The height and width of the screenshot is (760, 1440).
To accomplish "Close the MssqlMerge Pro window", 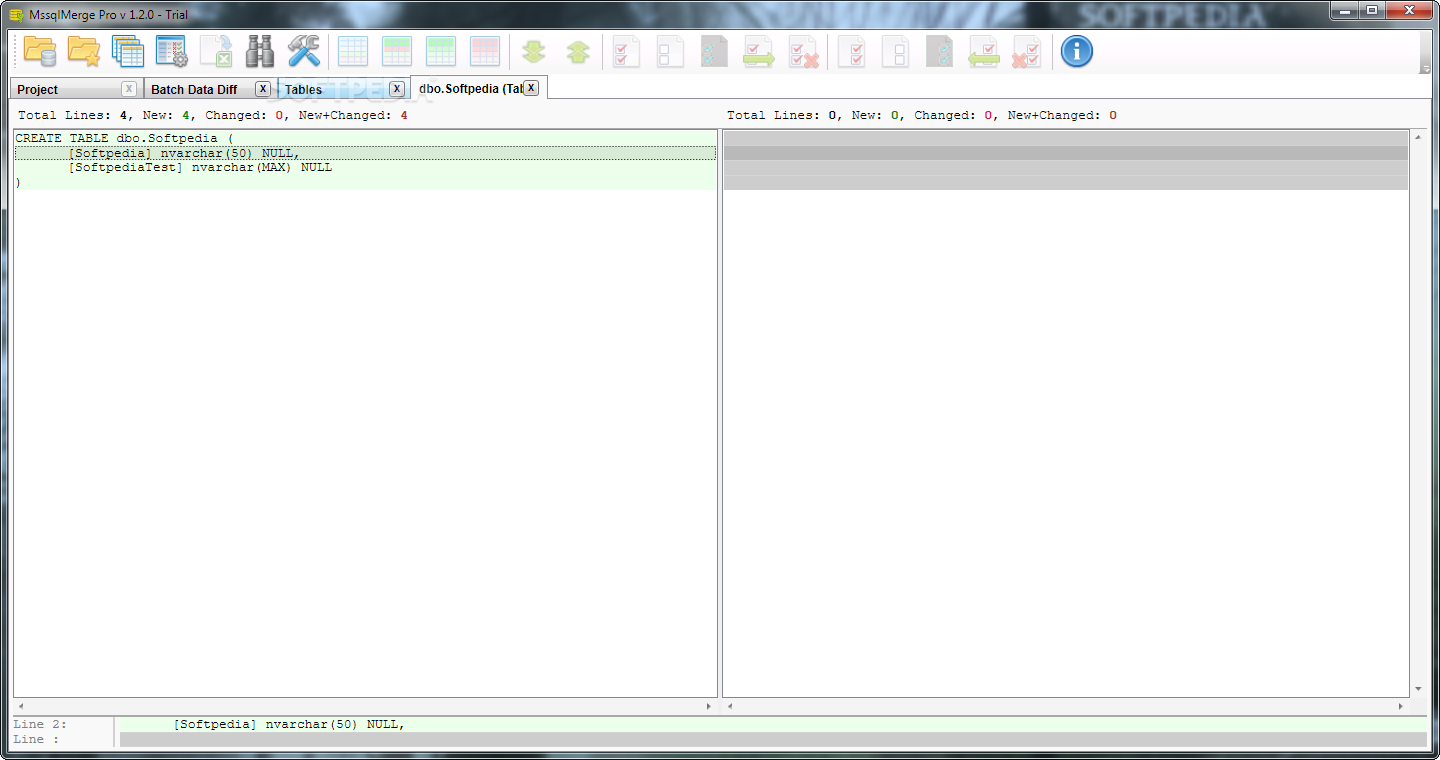I will (1409, 10).
